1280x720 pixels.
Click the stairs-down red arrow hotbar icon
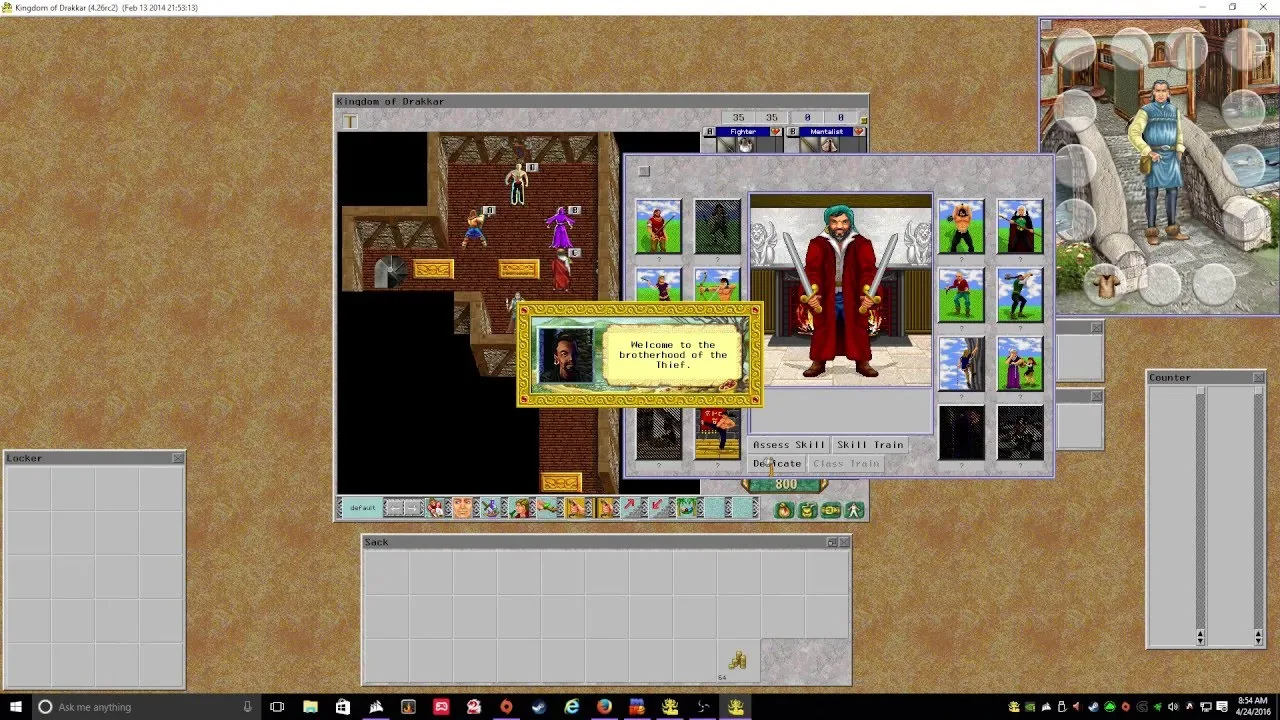click(660, 508)
